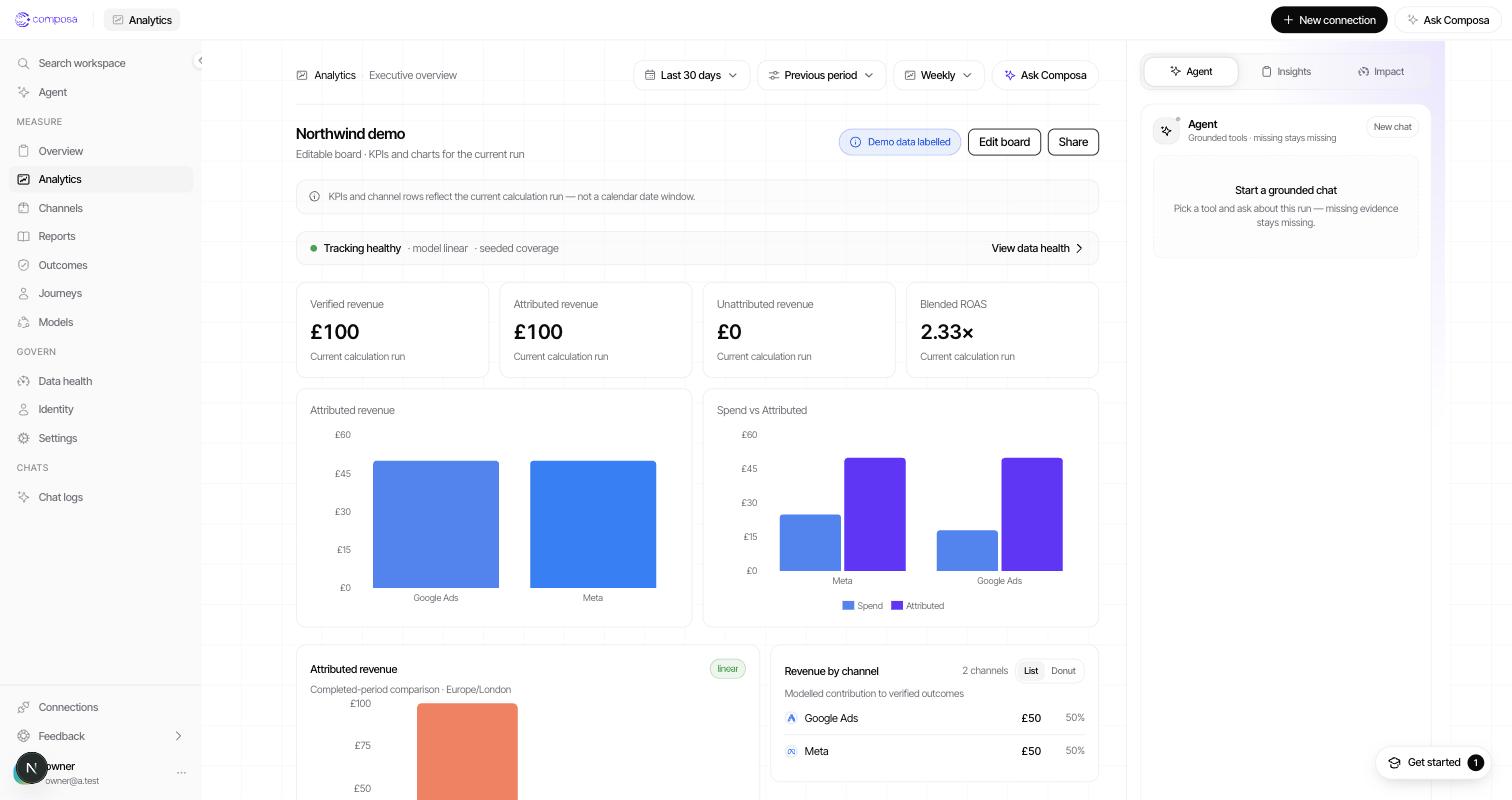The image size is (1512, 800).
Task: Click the Verified revenue KPI card
Action: click(392, 330)
